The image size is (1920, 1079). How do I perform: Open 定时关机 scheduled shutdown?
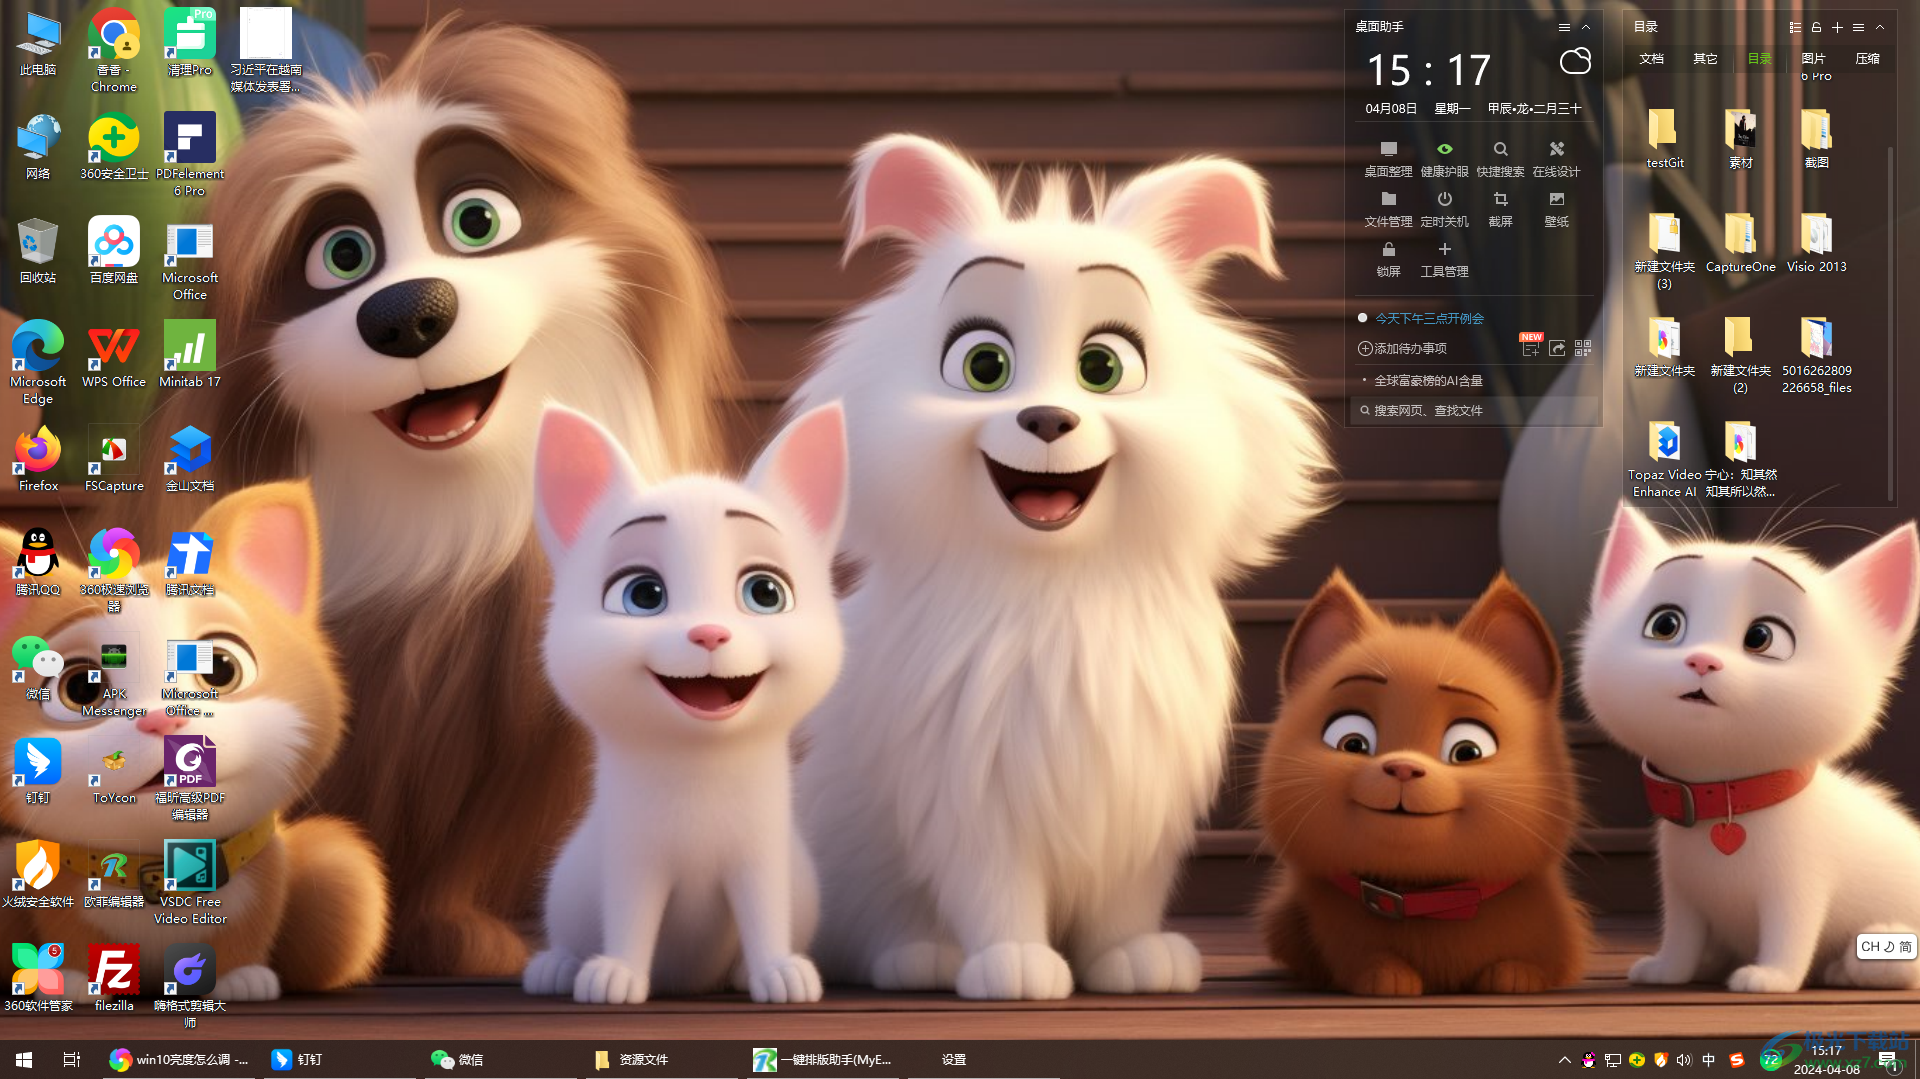click(x=1444, y=208)
